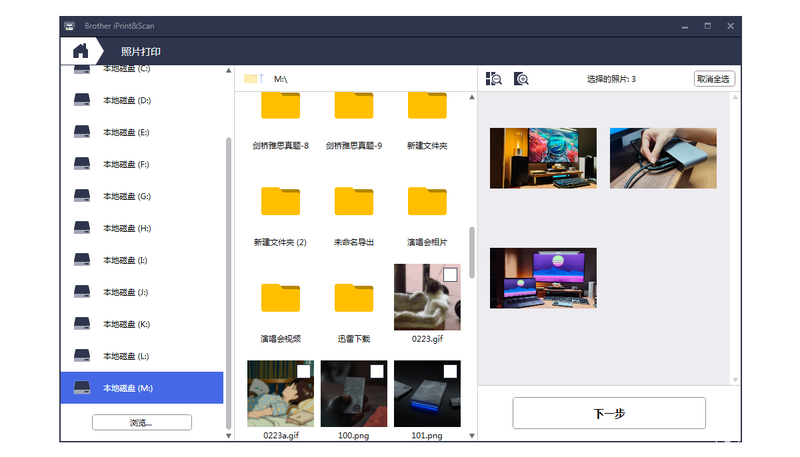Screen dimensions: 800x457
Task: Switch to thumbnail grid preview icon
Action: click(493, 79)
